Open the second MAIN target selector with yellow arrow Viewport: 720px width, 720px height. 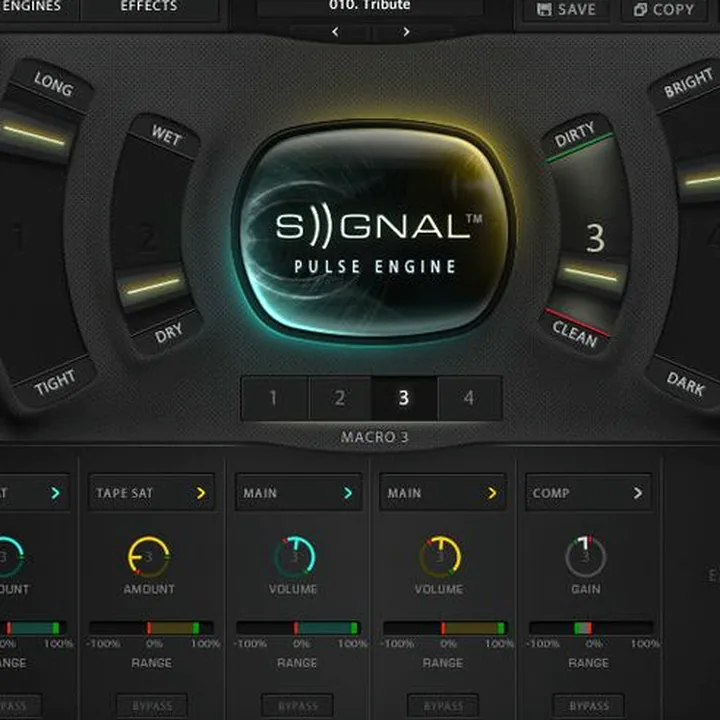coord(443,493)
